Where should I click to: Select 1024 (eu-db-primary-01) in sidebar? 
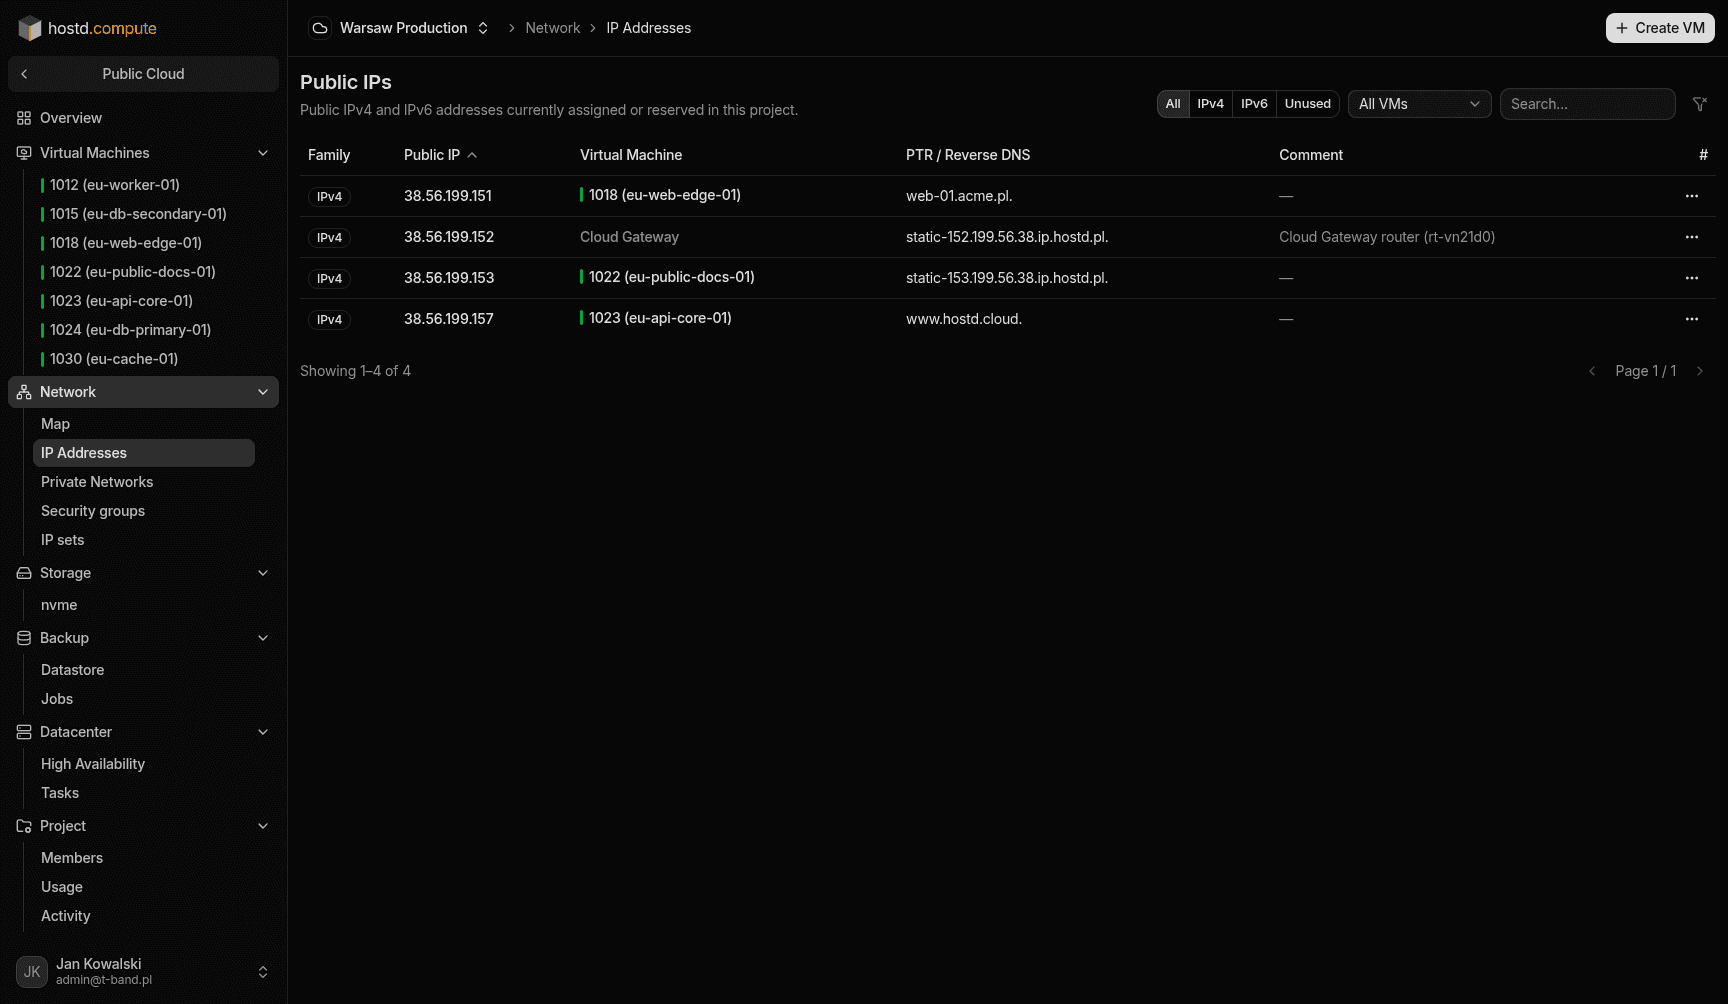(130, 330)
